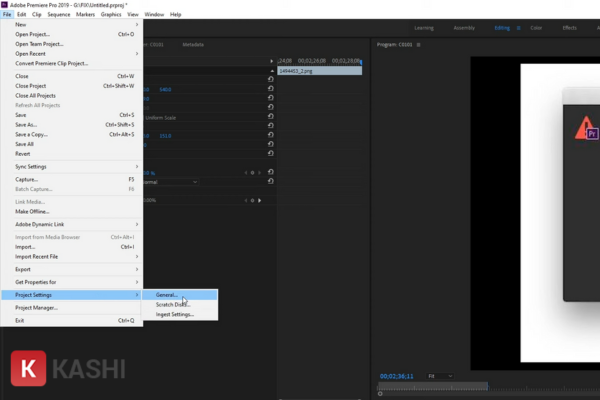
Task: Click the play triangle above effect timeline
Action: click(x=272, y=61)
